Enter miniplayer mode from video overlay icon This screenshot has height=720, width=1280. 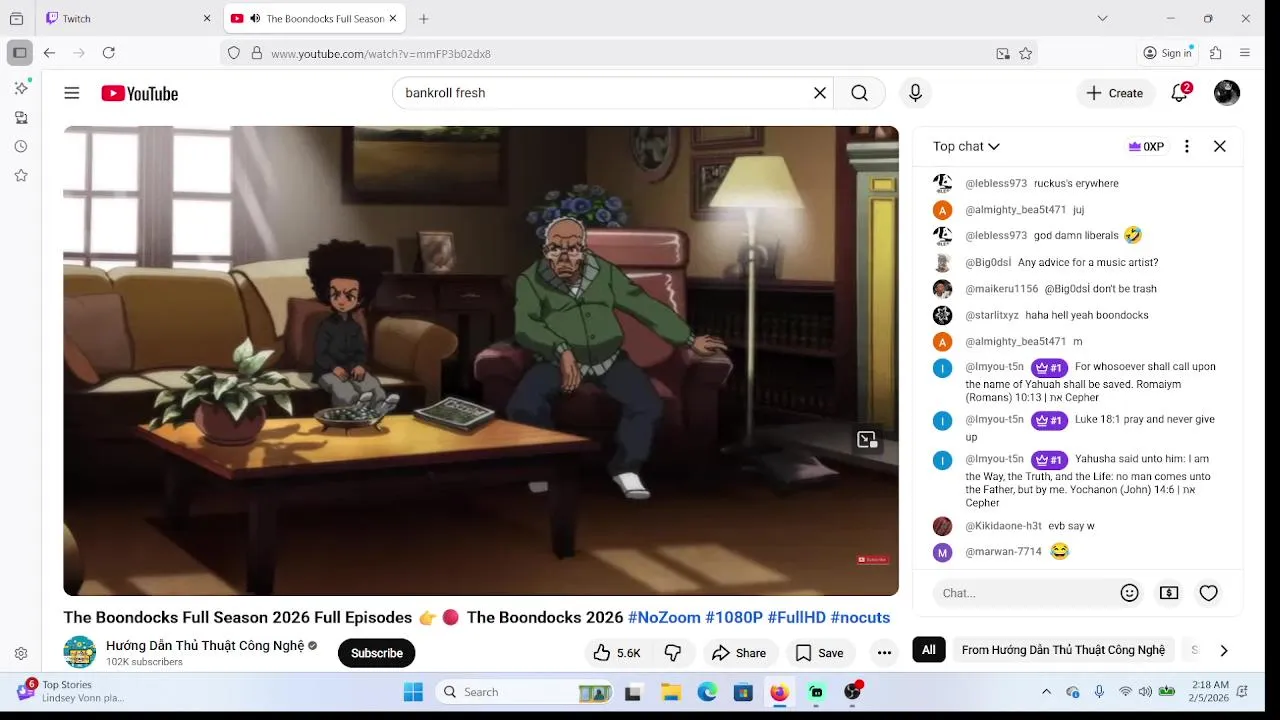point(867,439)
